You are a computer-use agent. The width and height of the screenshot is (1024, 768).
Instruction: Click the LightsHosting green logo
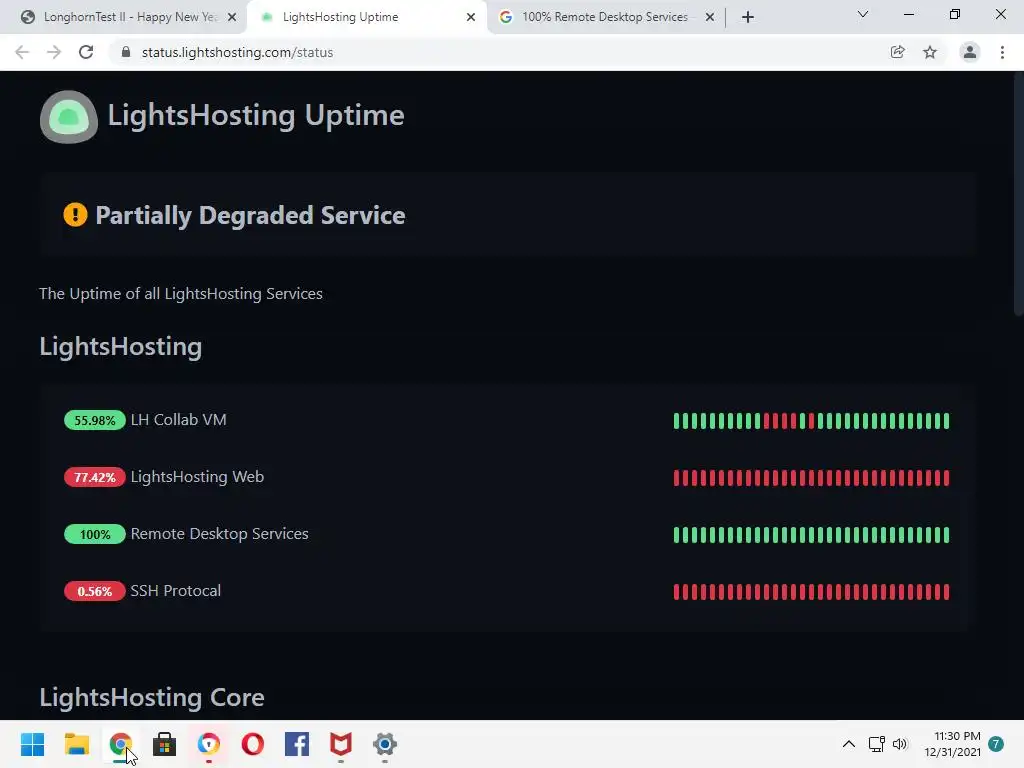pos(69,117)
